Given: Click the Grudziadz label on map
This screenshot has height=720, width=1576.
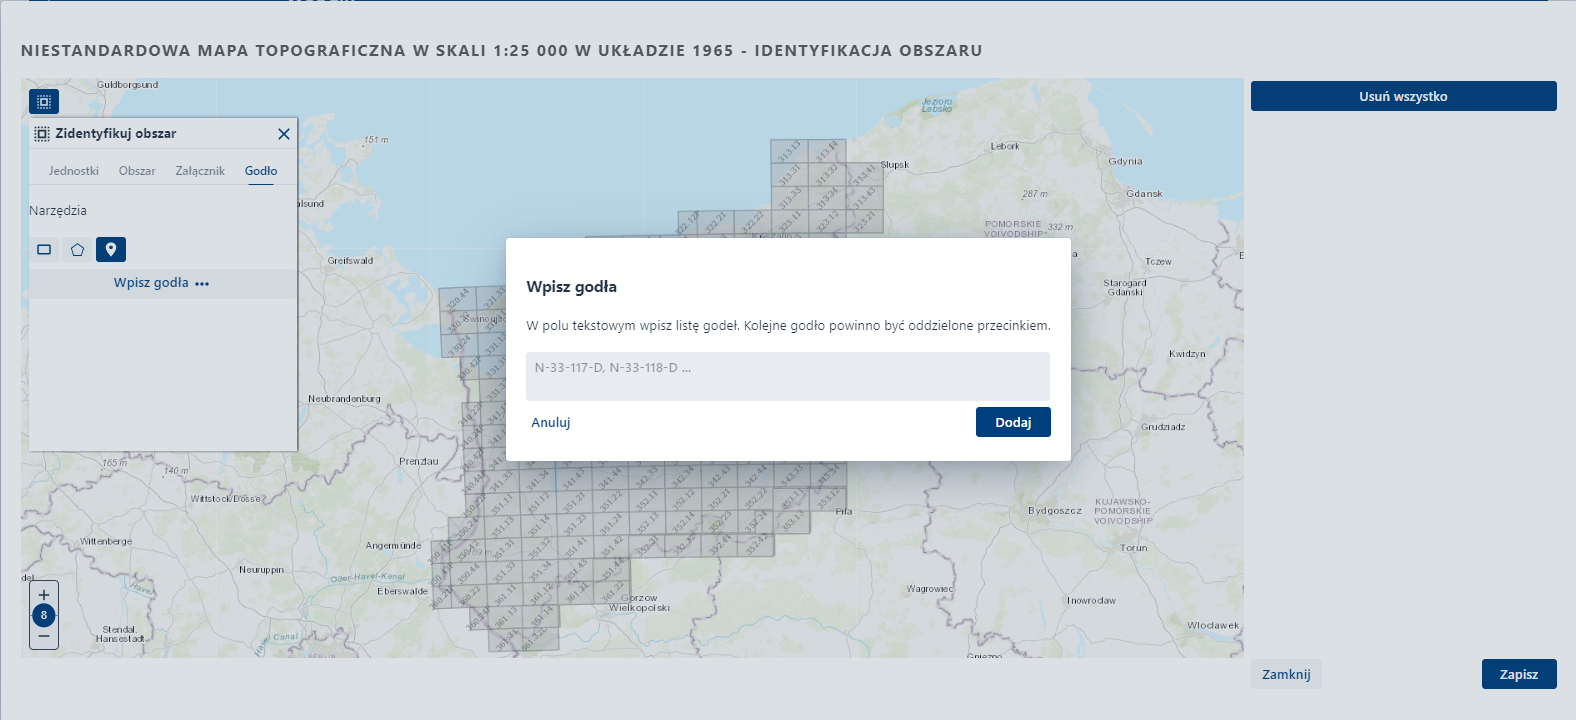Looking at the screenshot, I should 1163,427.
